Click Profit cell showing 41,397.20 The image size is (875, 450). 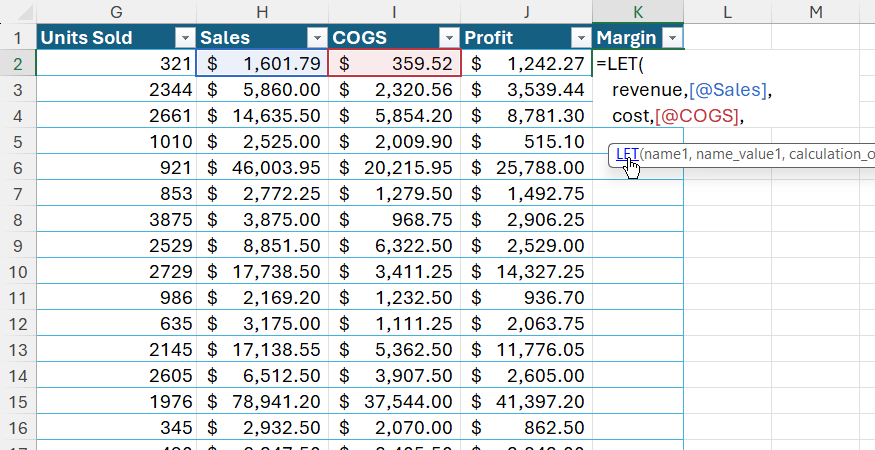click(x=526, y=402)
